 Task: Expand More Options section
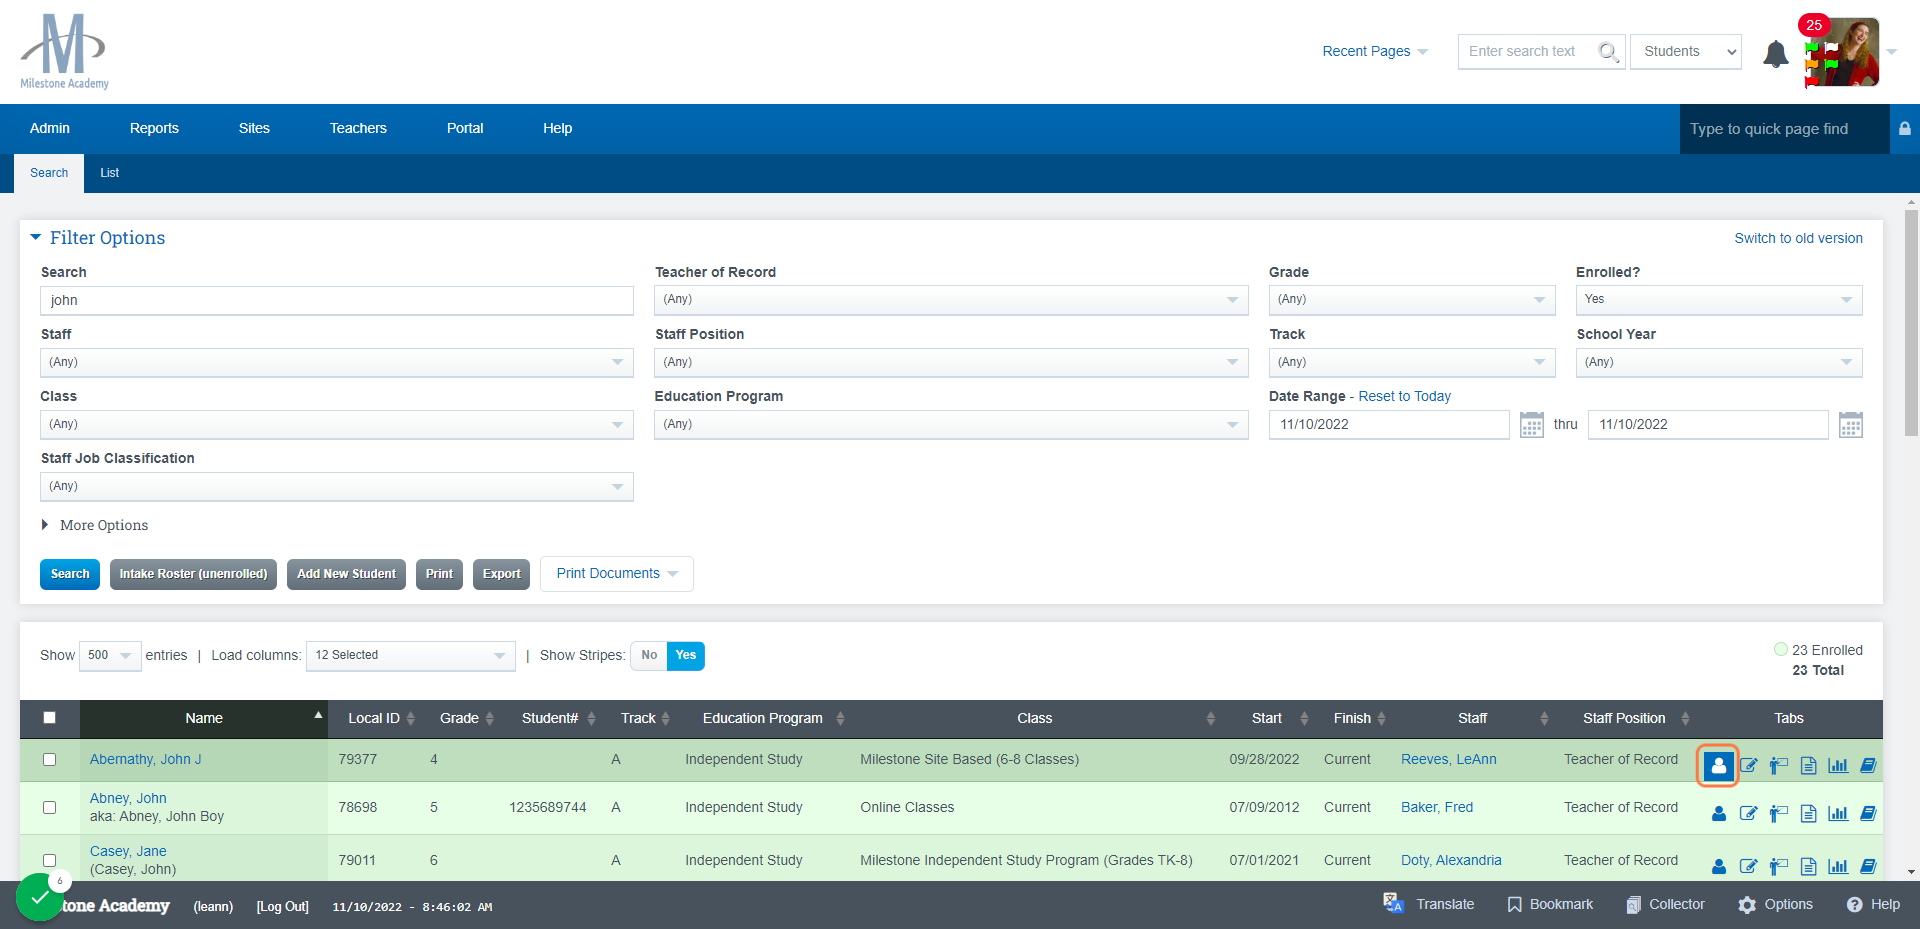(95, 525)
